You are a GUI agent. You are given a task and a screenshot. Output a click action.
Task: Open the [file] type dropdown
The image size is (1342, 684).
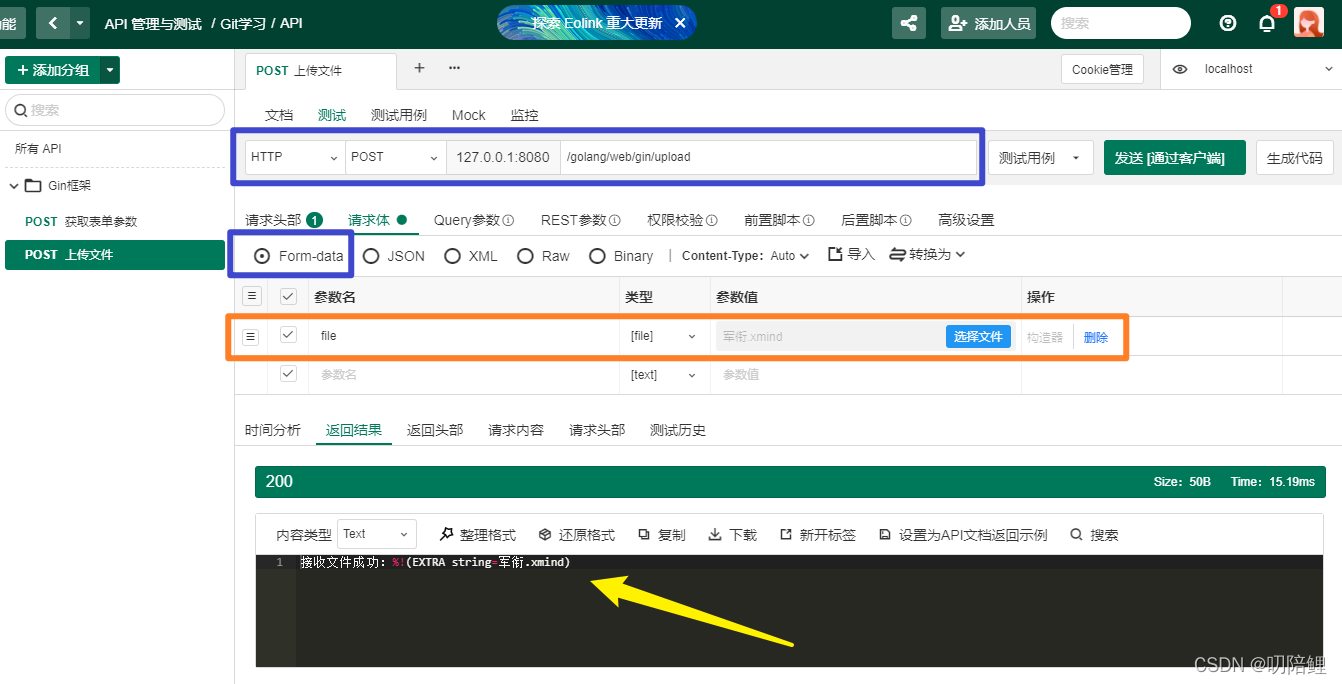pos(663,336)
